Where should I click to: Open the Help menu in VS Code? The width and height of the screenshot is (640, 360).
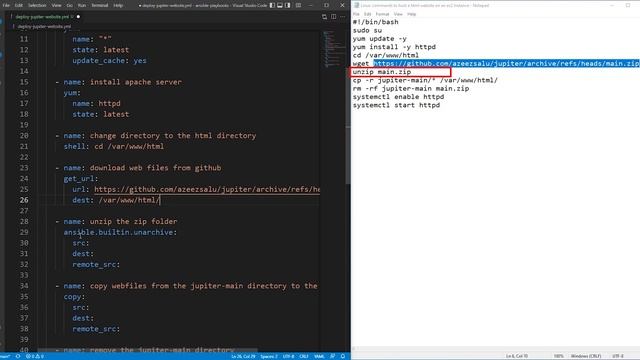click(118, 5)
